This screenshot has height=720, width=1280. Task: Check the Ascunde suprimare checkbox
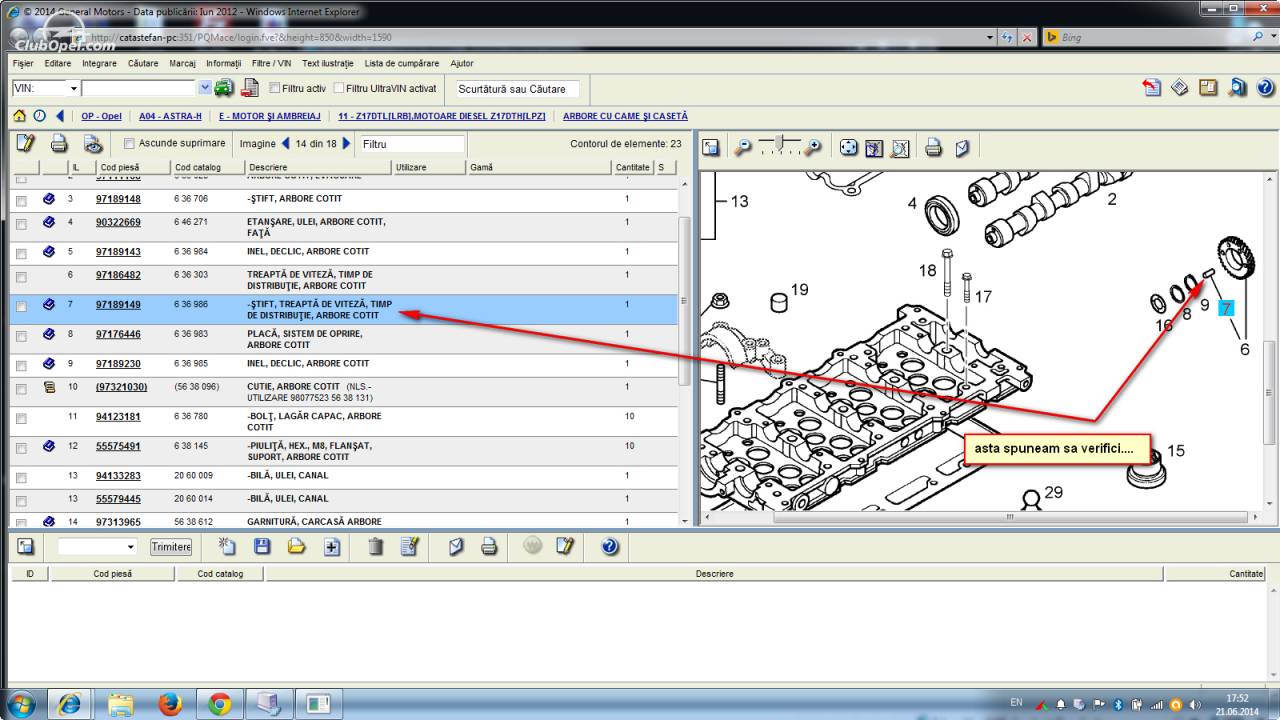pyautogui.click(x=129, y=144)
